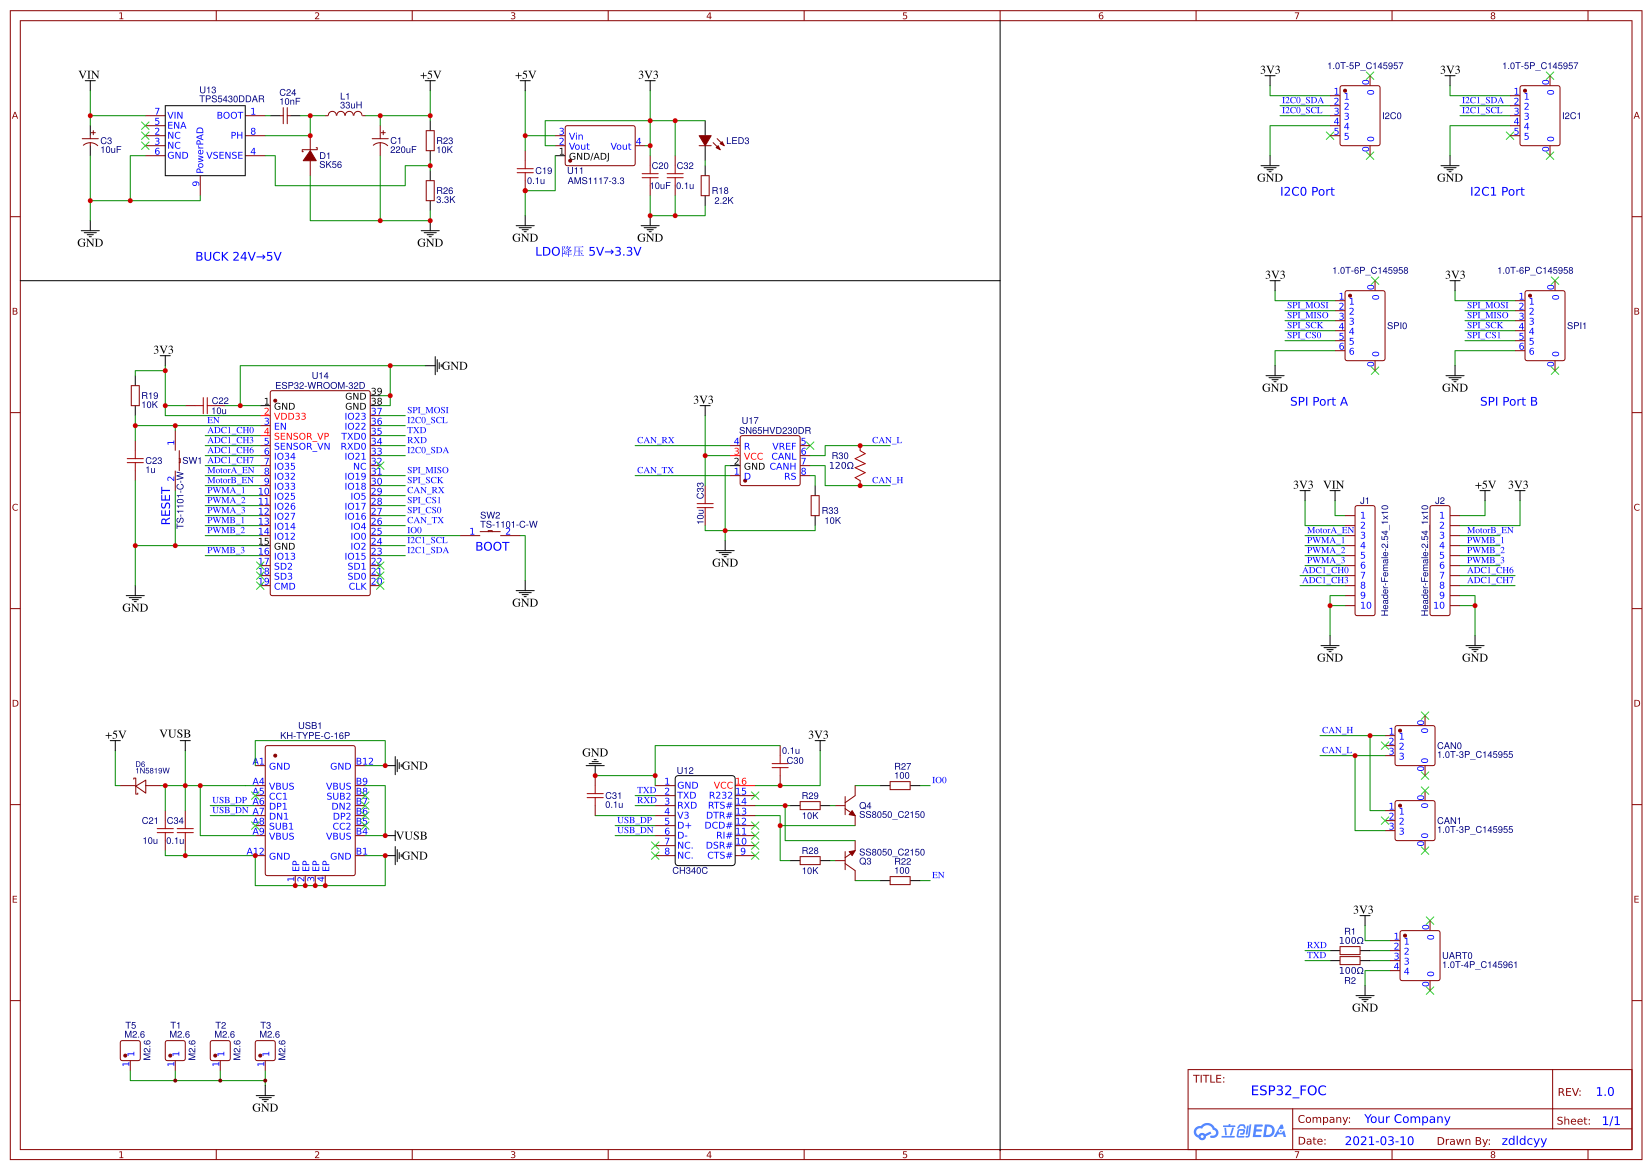Click the R33 10K resistor symbol
1652x1170 pixels.
click(815, 505)
